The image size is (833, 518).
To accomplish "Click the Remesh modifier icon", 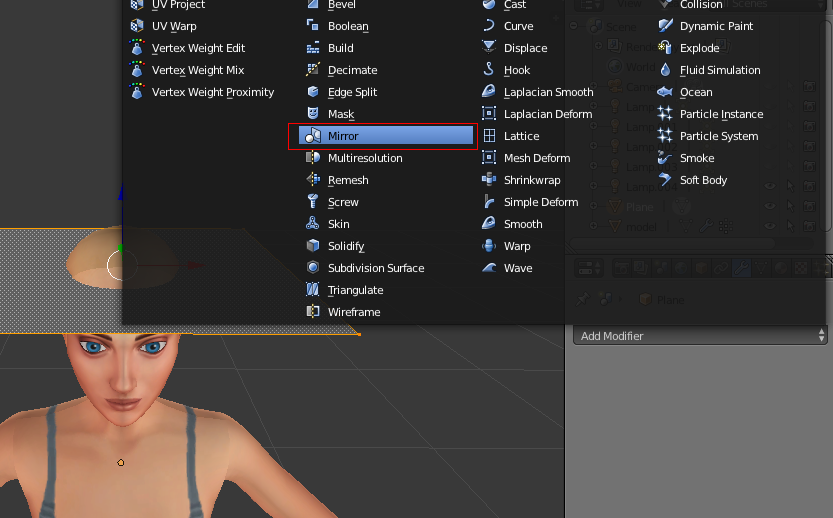I will (x=313, y=180).
